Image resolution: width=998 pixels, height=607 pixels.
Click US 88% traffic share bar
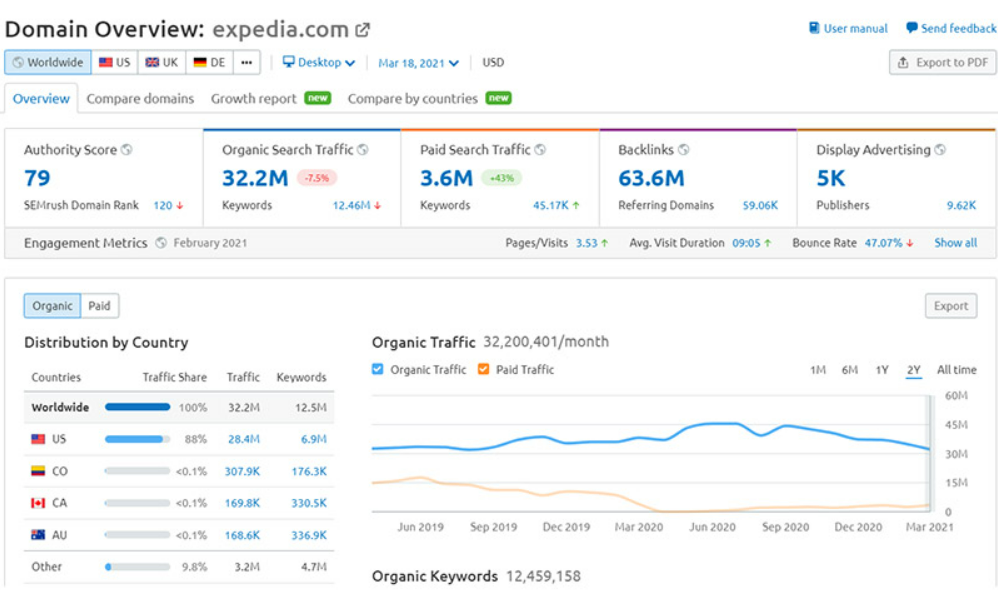click(137, 439)
